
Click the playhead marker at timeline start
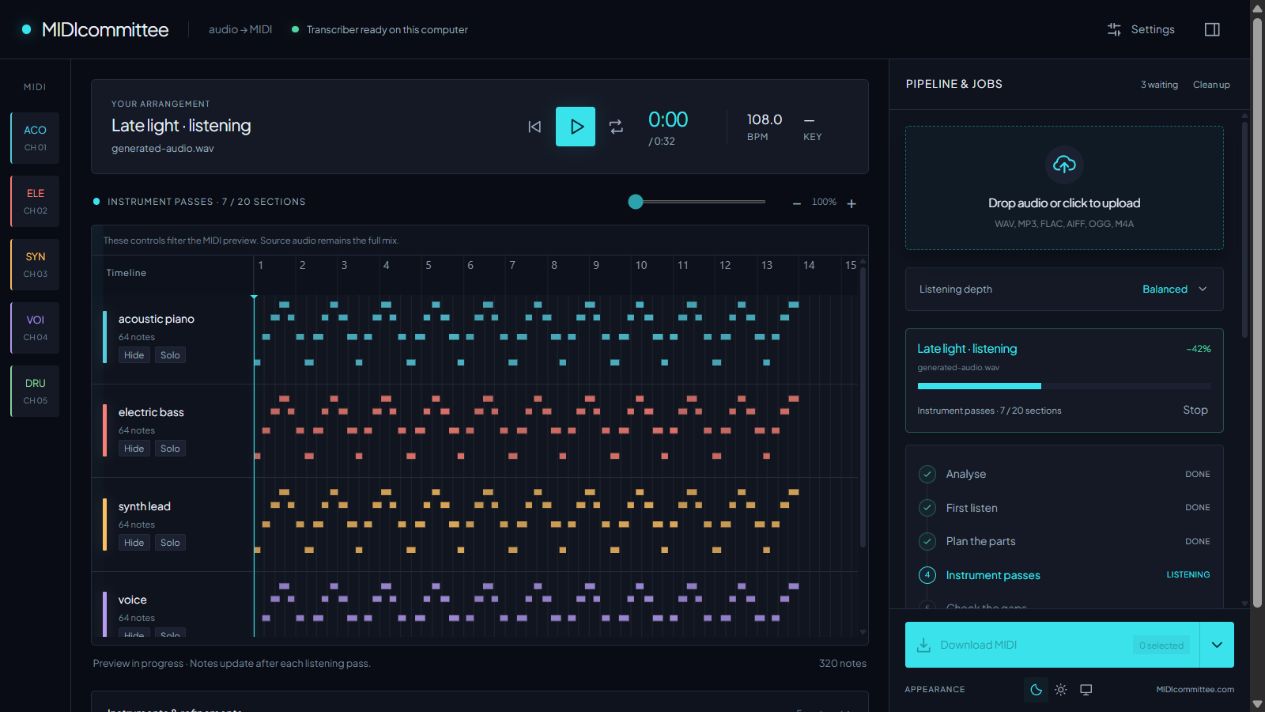click(254, 297)
